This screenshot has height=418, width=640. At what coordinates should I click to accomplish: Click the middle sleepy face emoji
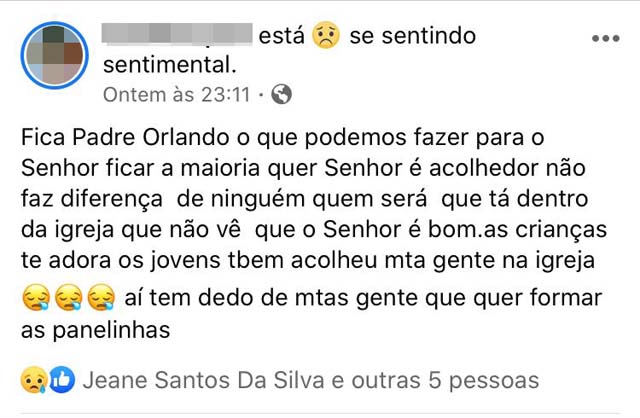pos(69,298)
